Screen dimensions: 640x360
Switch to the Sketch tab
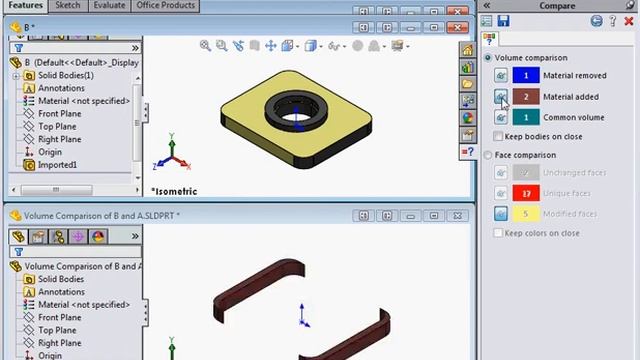coord(68,6)
